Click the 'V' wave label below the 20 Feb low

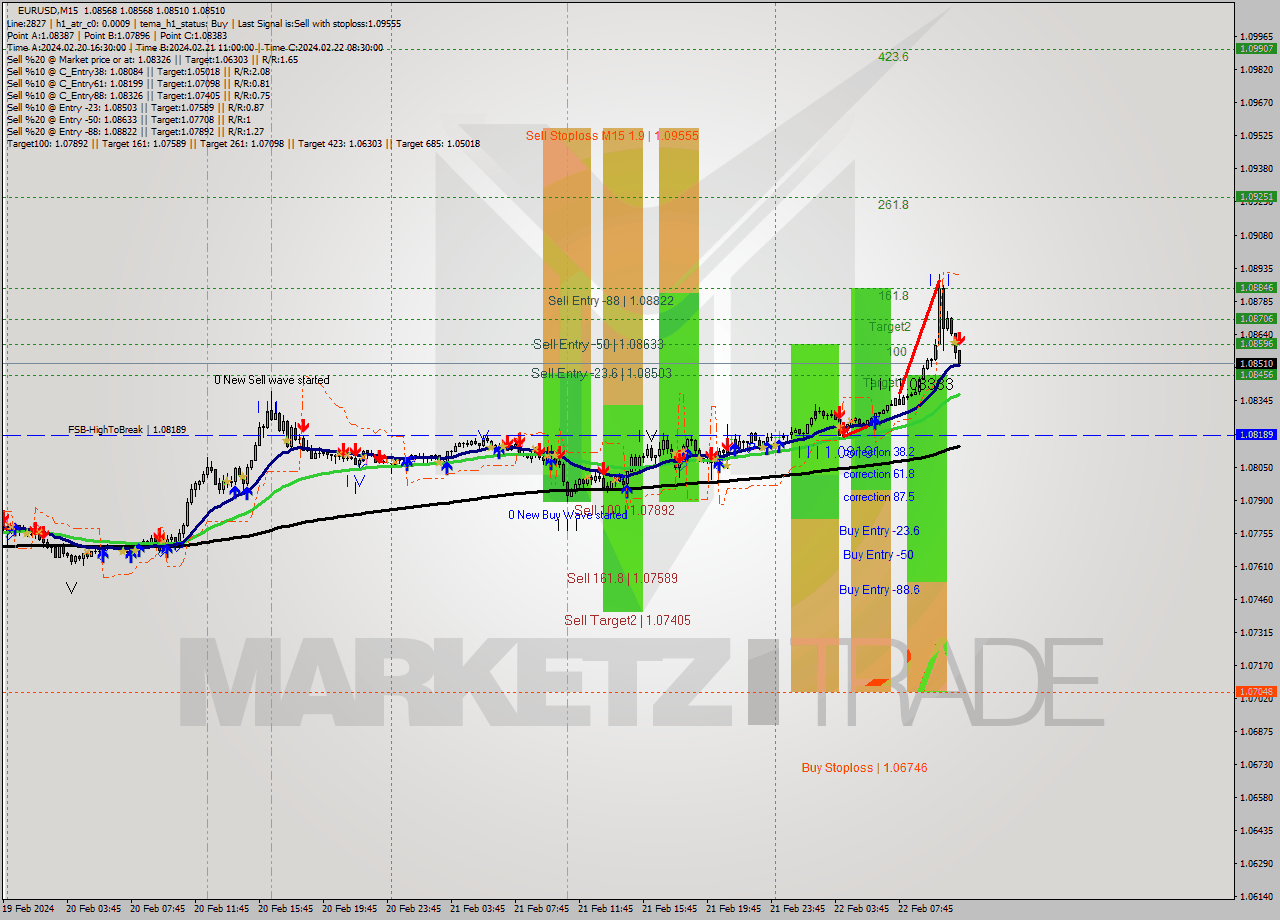tap(71, 588)
